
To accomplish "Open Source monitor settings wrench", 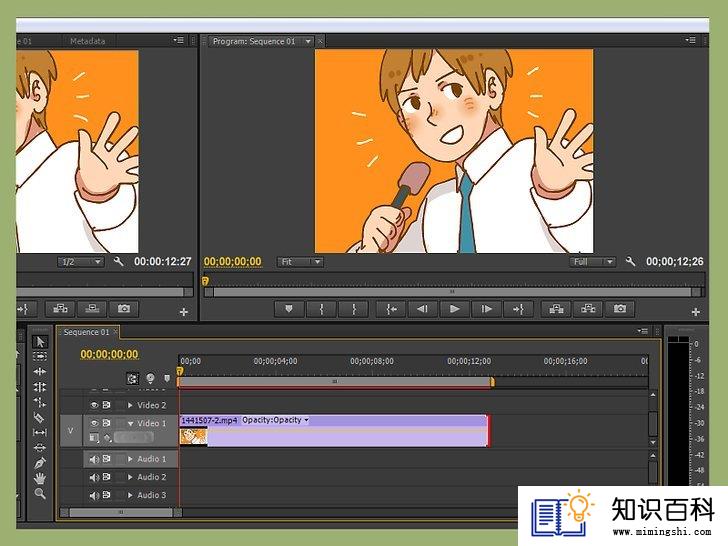I will 118,261.
